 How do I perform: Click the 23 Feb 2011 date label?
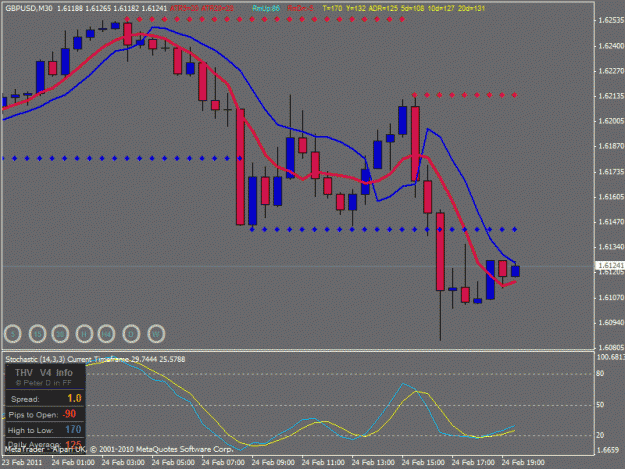[22, 463]
